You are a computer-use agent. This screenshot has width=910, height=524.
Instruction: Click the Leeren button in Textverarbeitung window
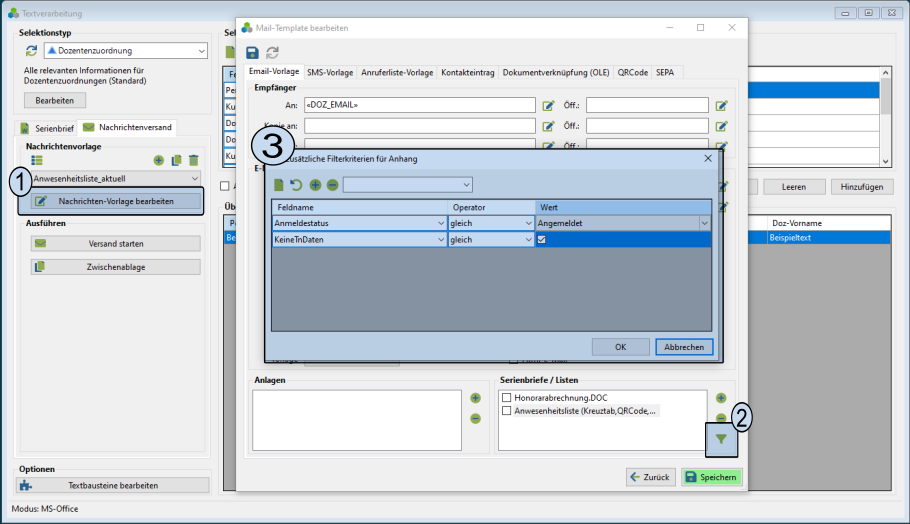(793, 187)
